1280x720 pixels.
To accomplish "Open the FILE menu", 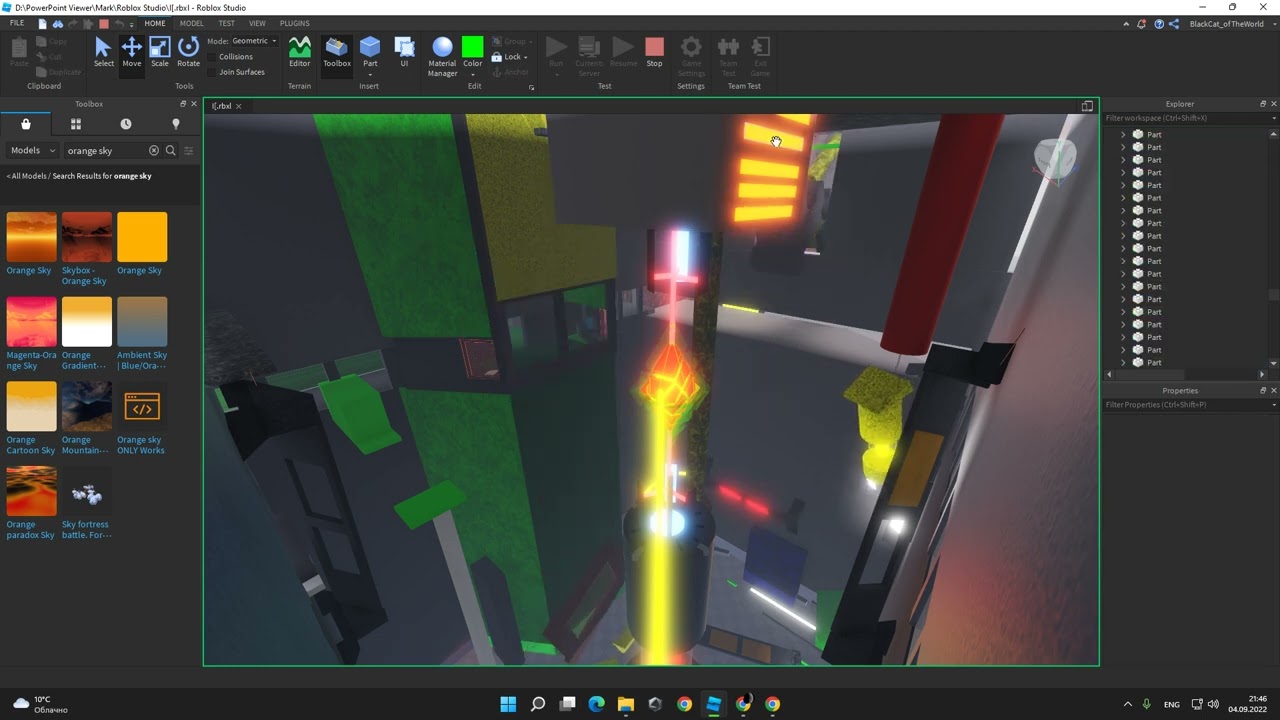I will [17, 23].
